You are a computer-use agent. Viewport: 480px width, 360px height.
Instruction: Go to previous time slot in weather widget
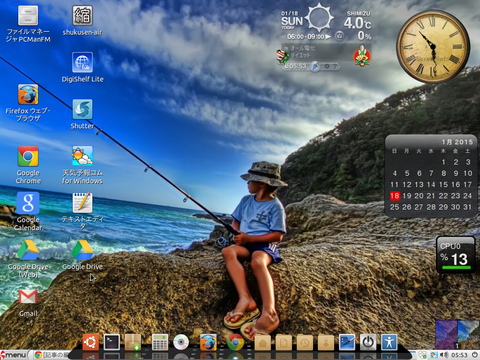283,36
